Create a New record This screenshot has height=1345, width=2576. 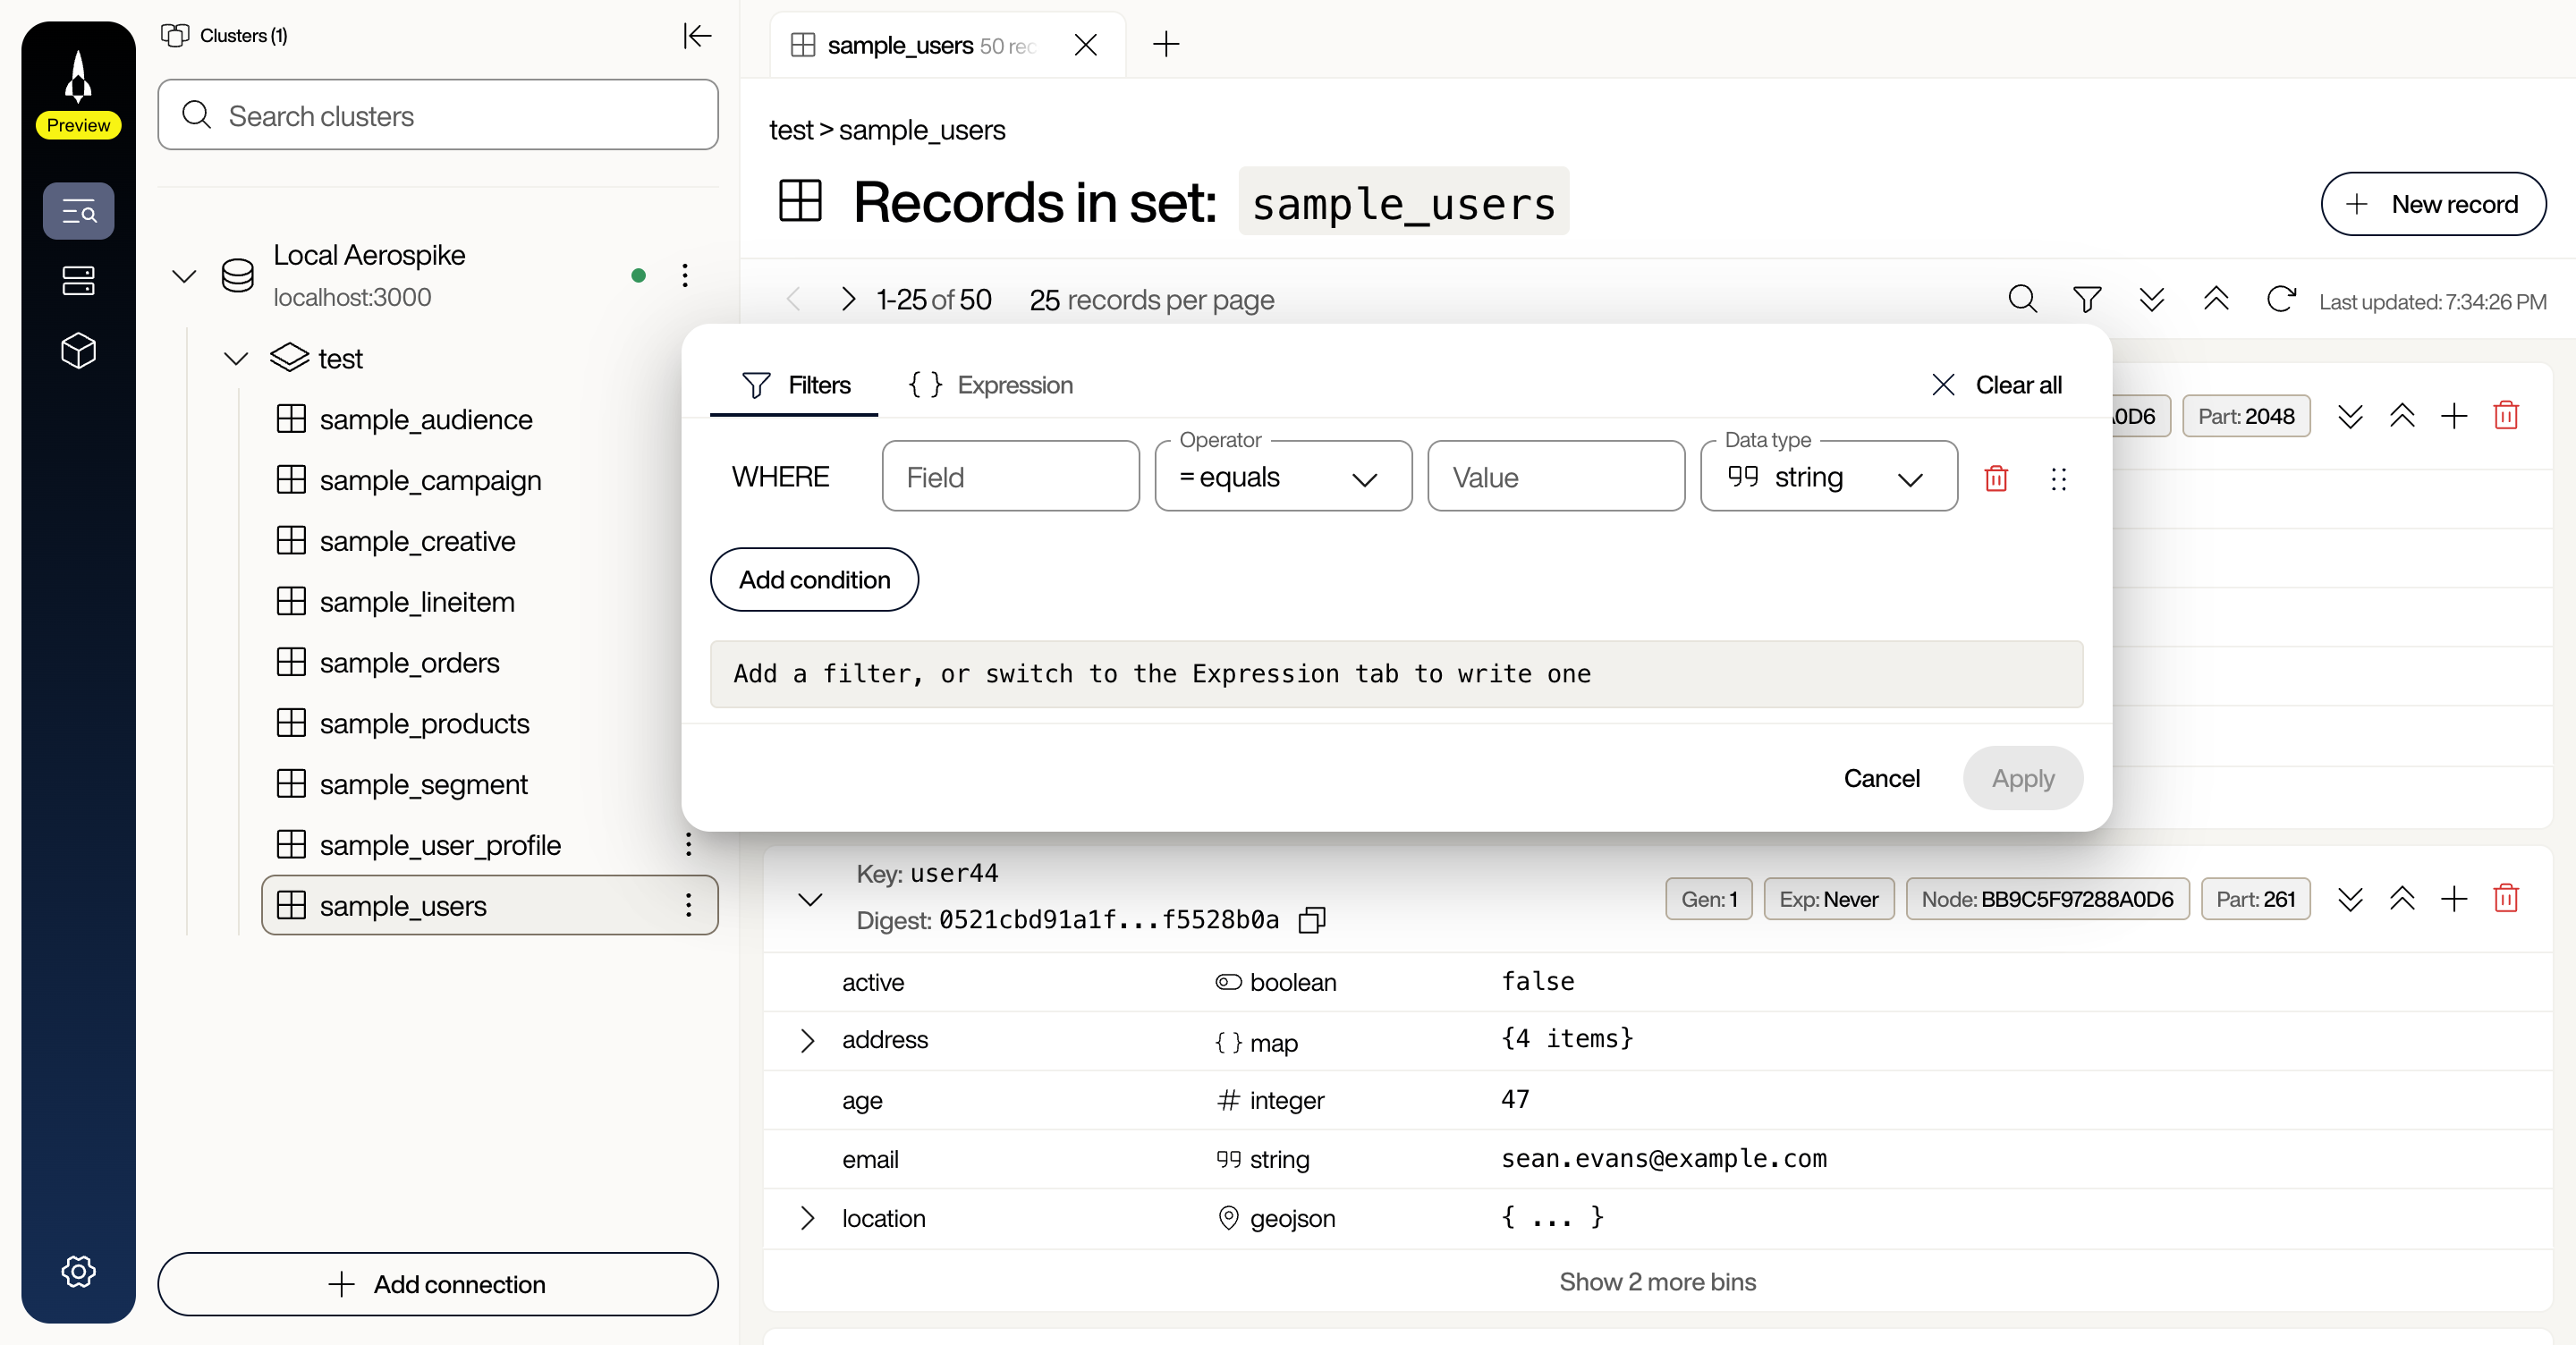click(x=2432, y=204)
